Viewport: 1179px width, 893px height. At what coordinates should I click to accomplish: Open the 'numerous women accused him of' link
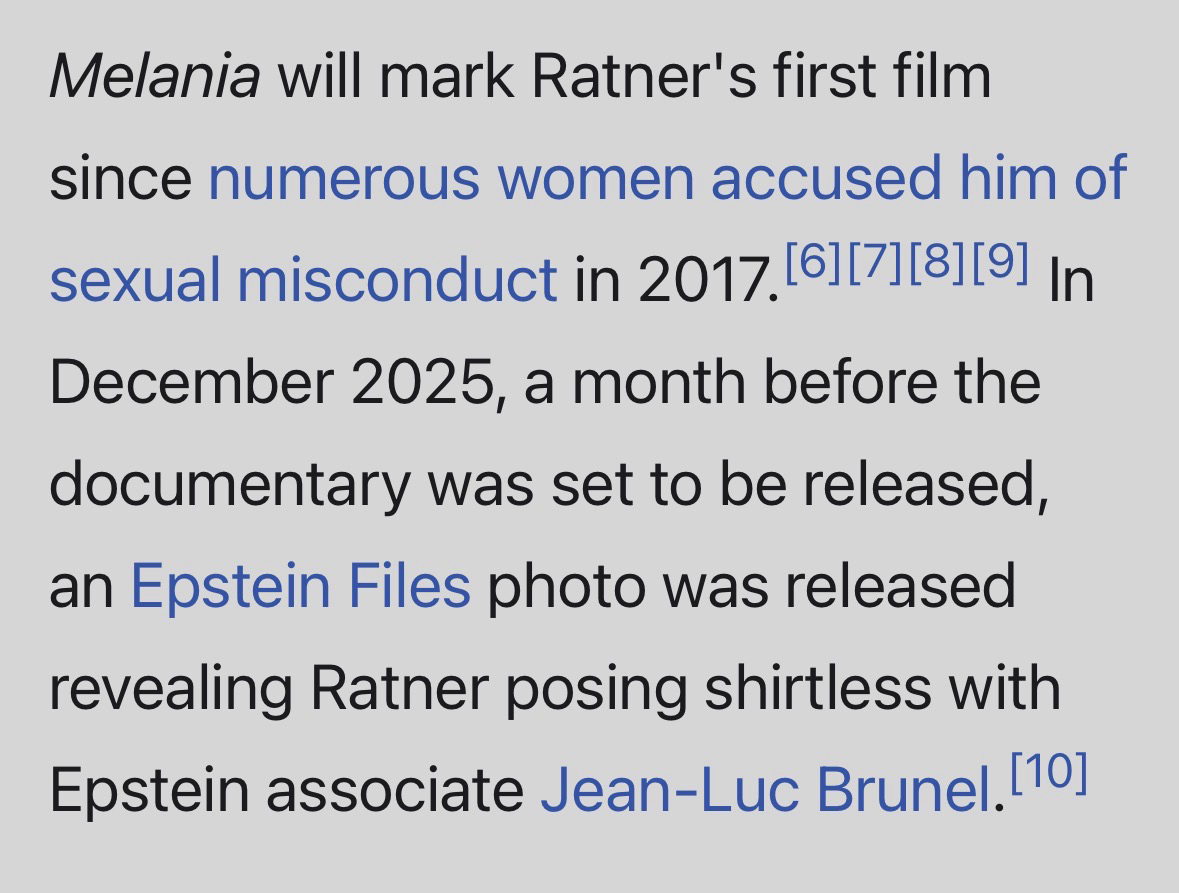pyautogui.click(x=667, y=178)
